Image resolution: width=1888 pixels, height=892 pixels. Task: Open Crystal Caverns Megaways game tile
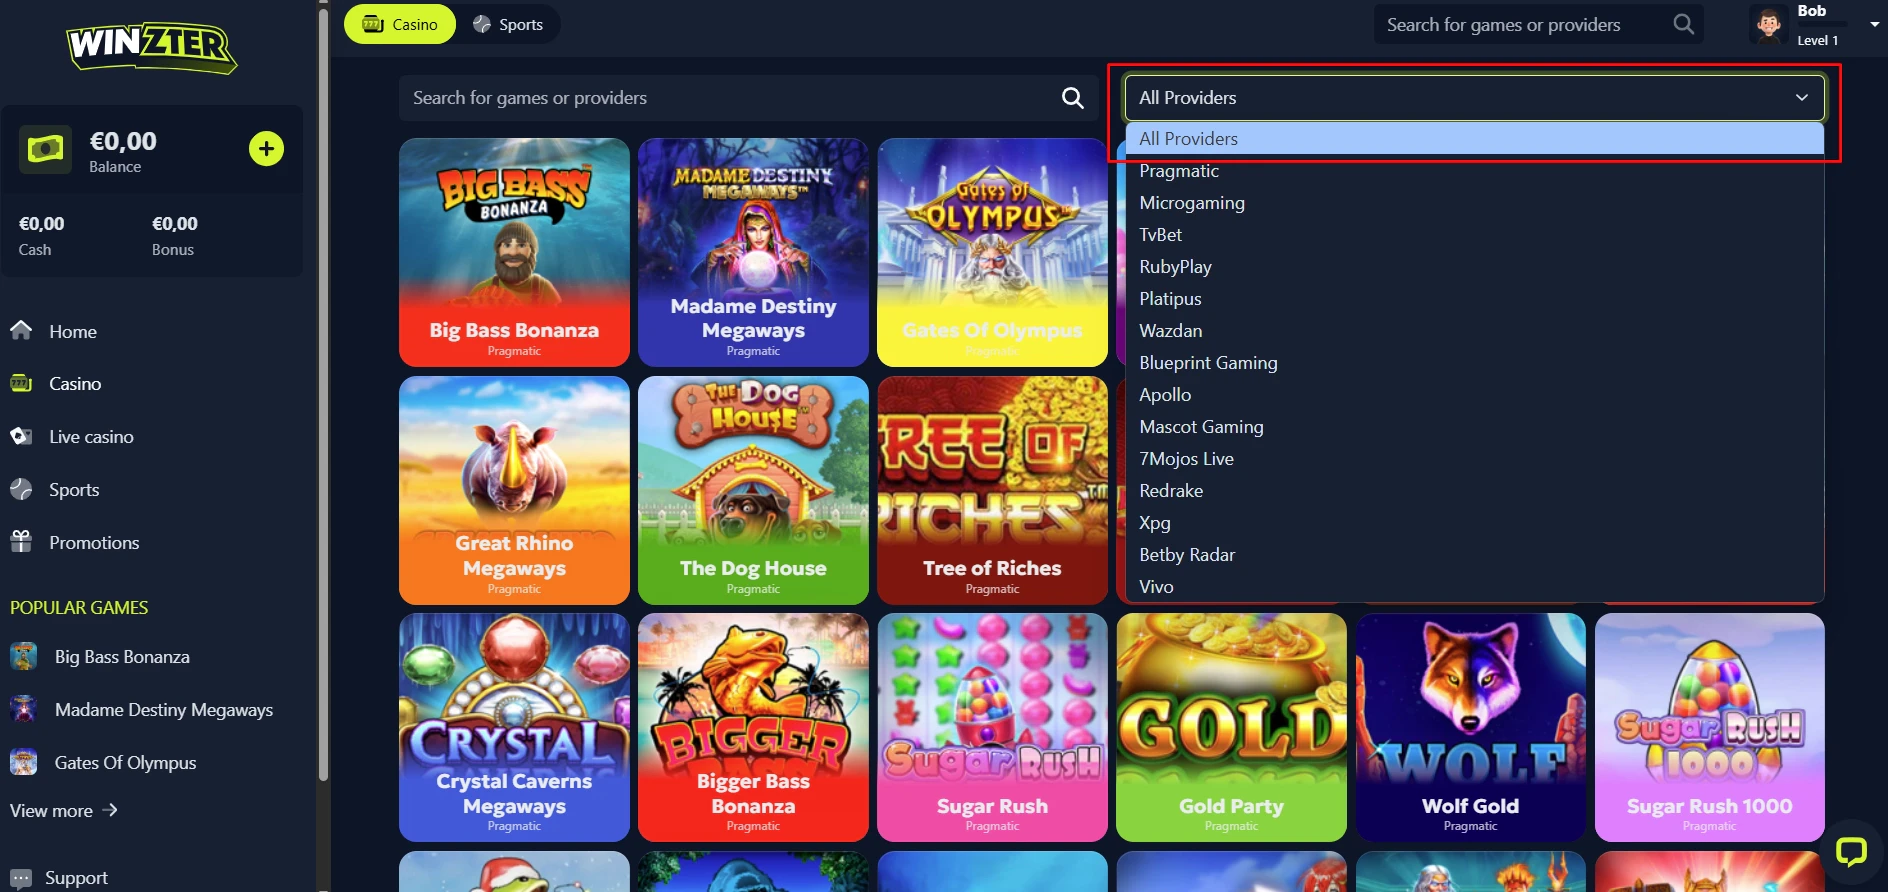coord(514,727)
